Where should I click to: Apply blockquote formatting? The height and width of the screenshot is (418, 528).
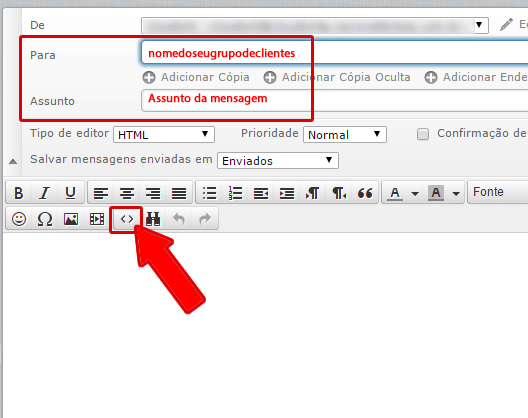pos(365,193)
